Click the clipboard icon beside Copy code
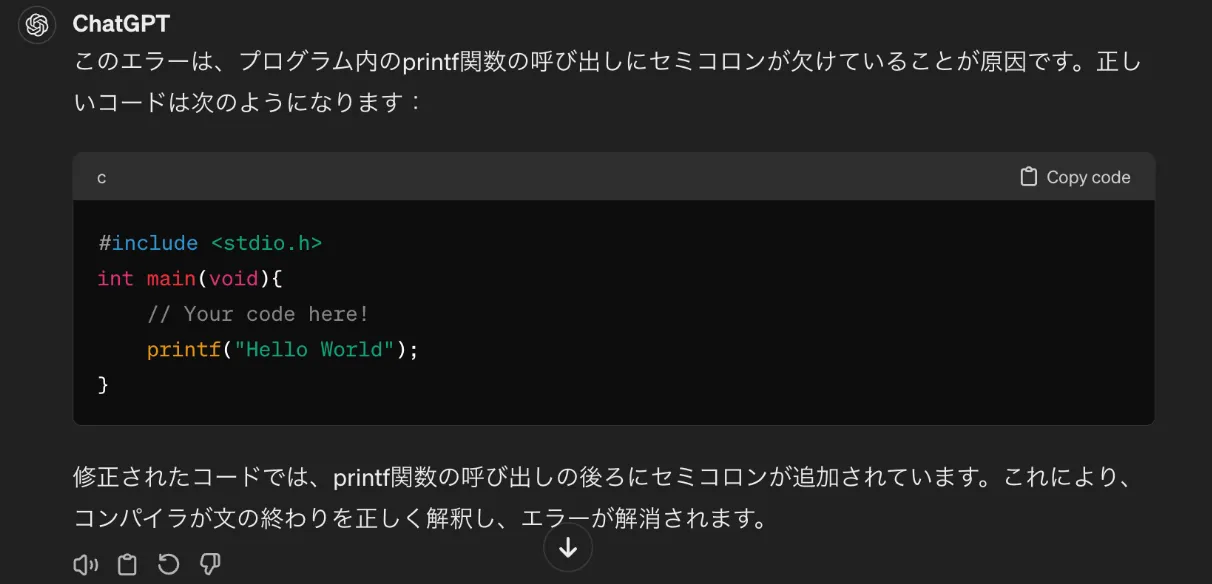 (1028, 176)
